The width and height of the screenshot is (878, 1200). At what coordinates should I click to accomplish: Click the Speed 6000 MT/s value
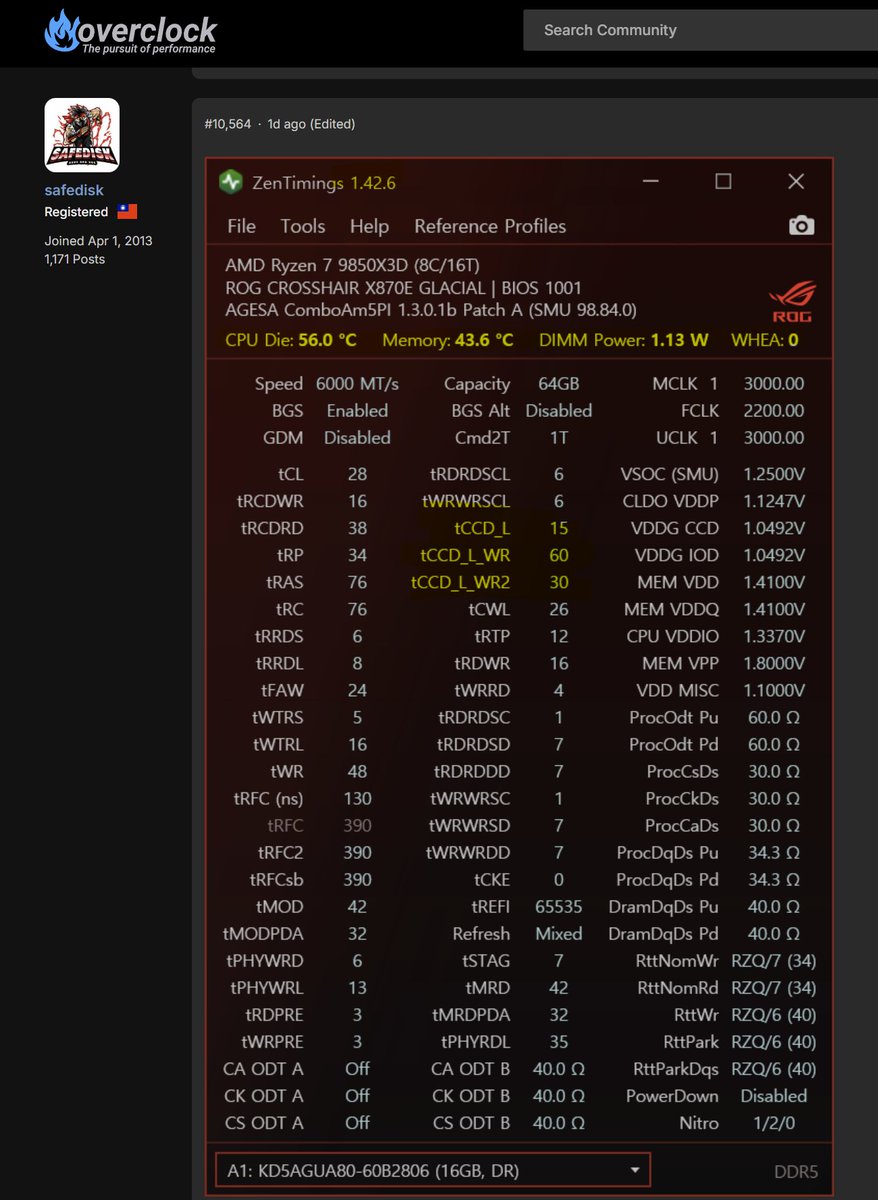pos(357,384)
